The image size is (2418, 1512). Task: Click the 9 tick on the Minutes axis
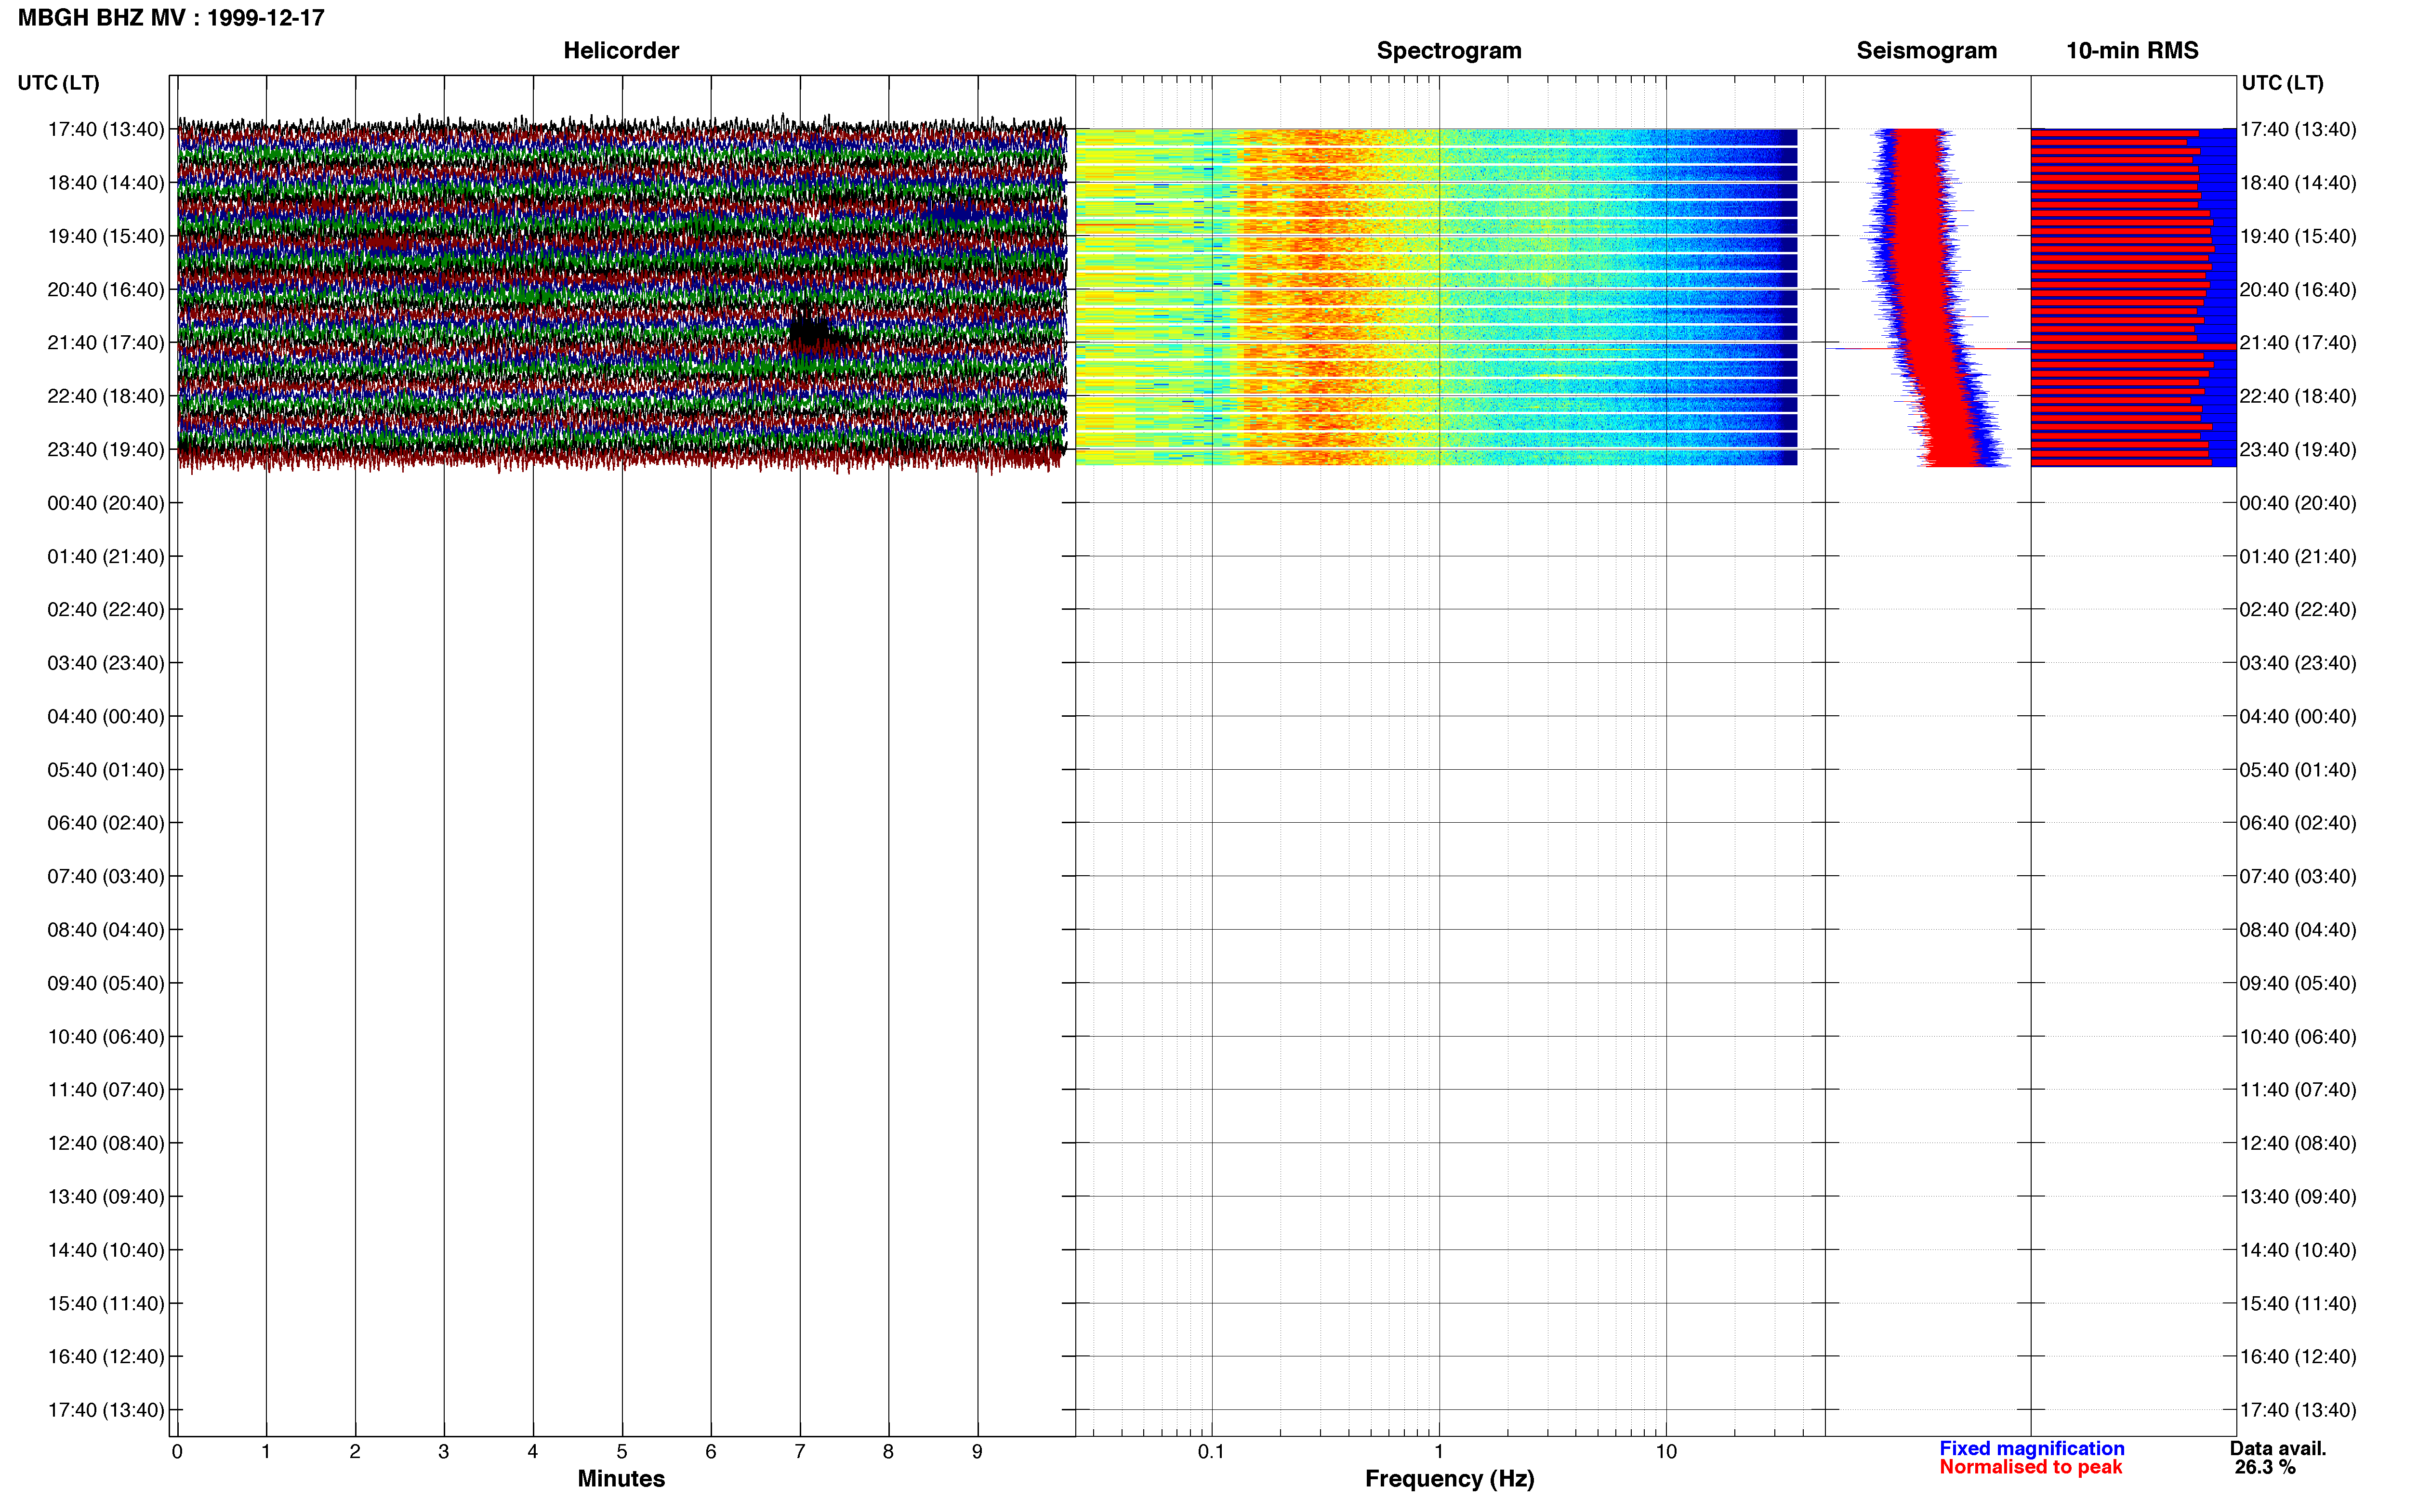click(x=977, y=1452)
